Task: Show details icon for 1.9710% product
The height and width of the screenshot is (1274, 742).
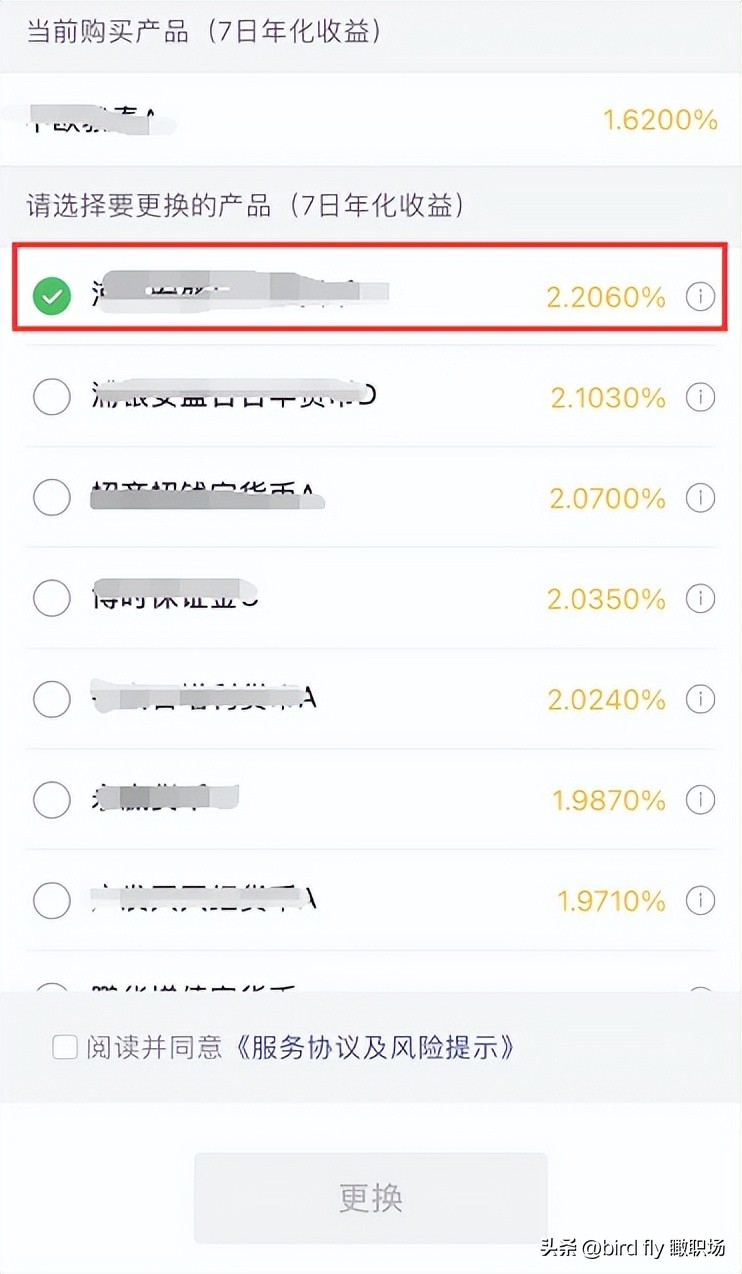Action: click(x=700, y=900)
